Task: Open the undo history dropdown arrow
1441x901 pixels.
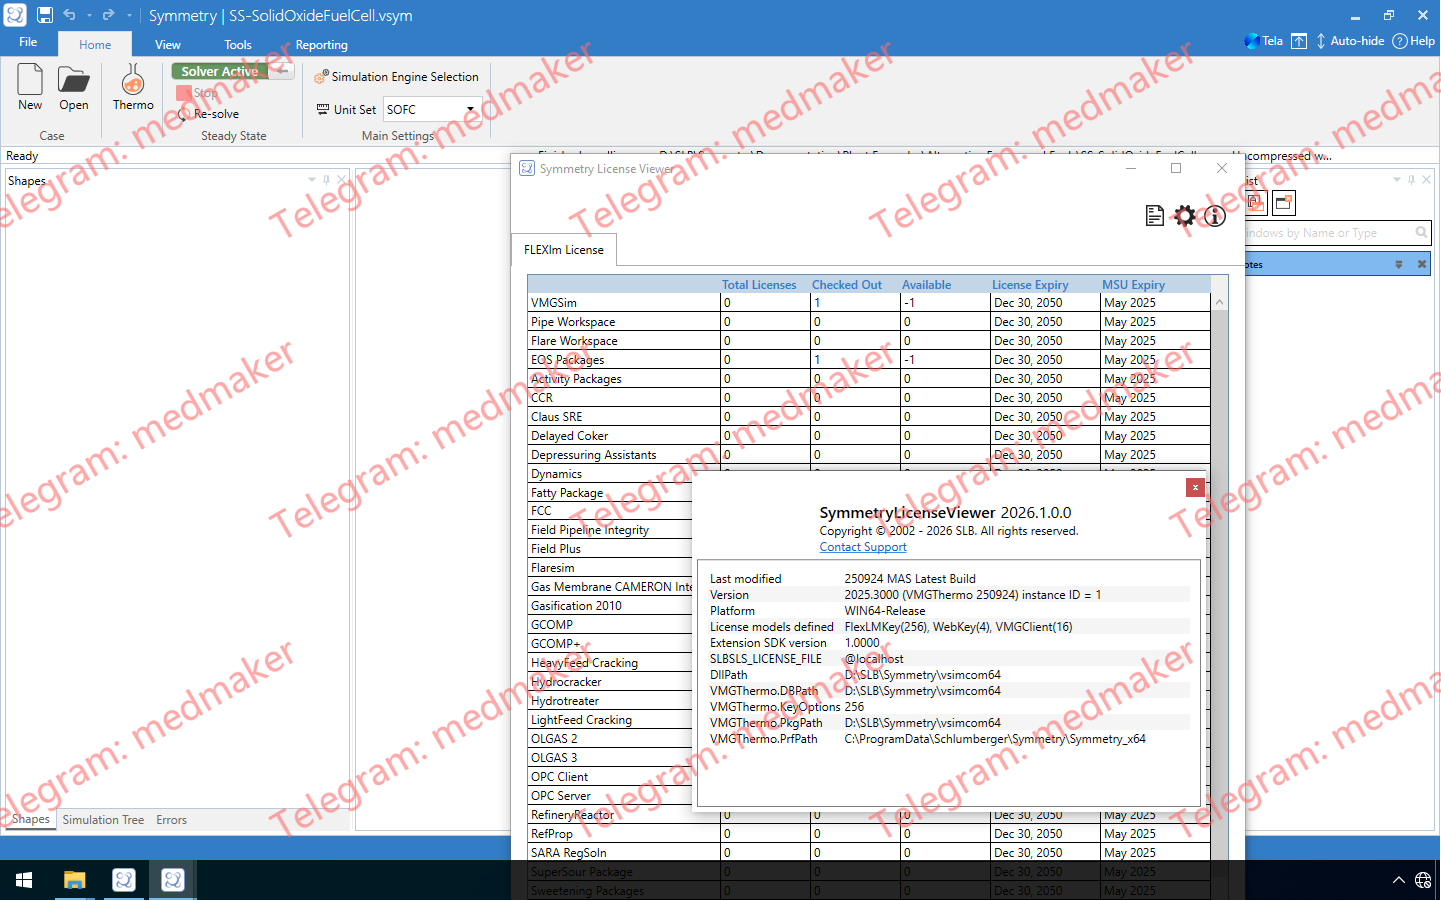Action: (x=89, y=16)
